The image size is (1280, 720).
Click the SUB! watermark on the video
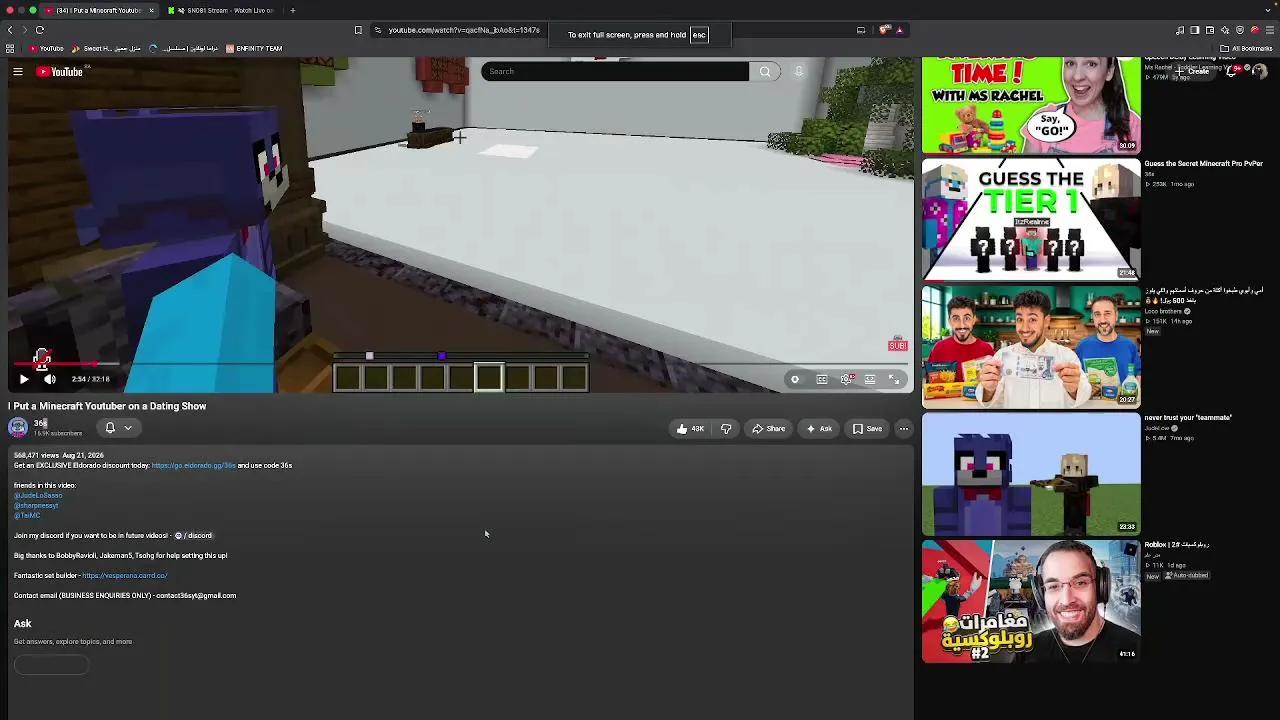(x=898, y=346)
